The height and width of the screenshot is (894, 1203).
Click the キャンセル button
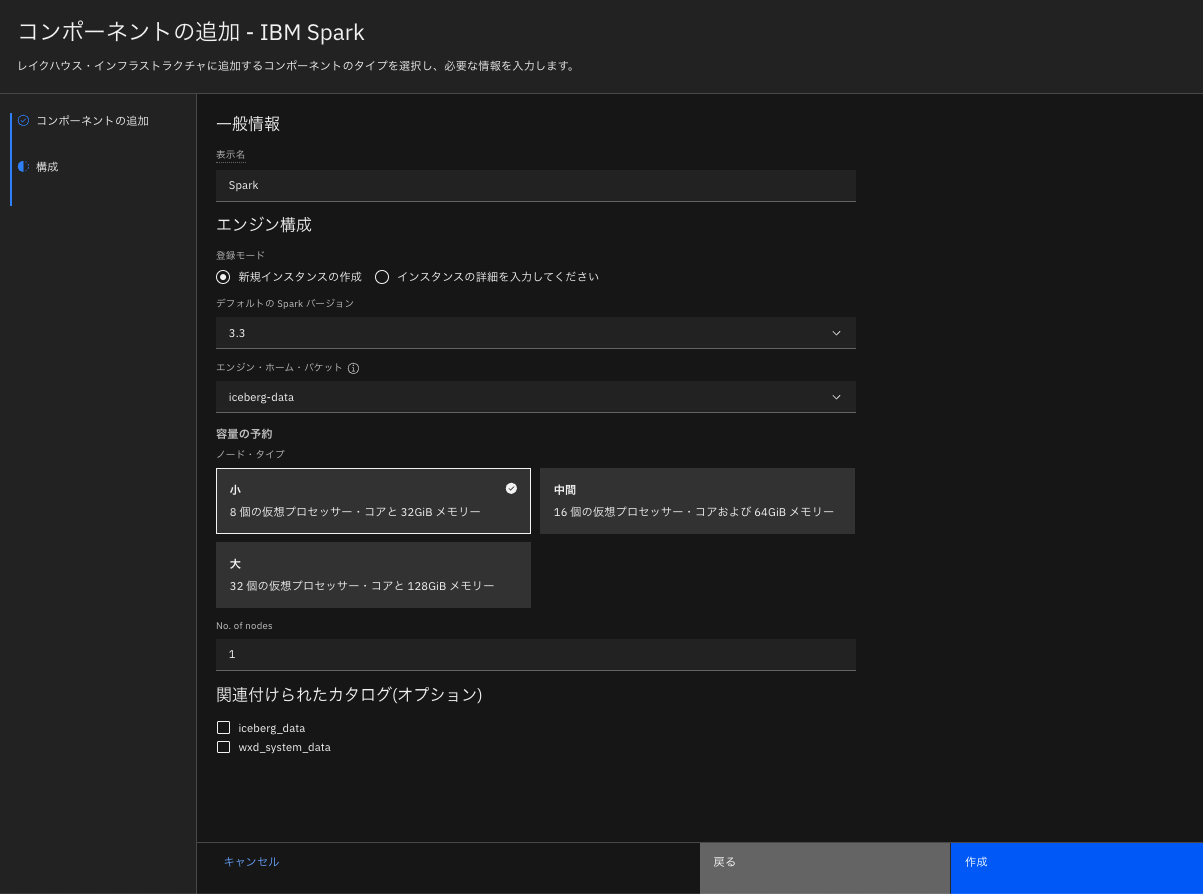pyautogui.click(x=251, y=861)
